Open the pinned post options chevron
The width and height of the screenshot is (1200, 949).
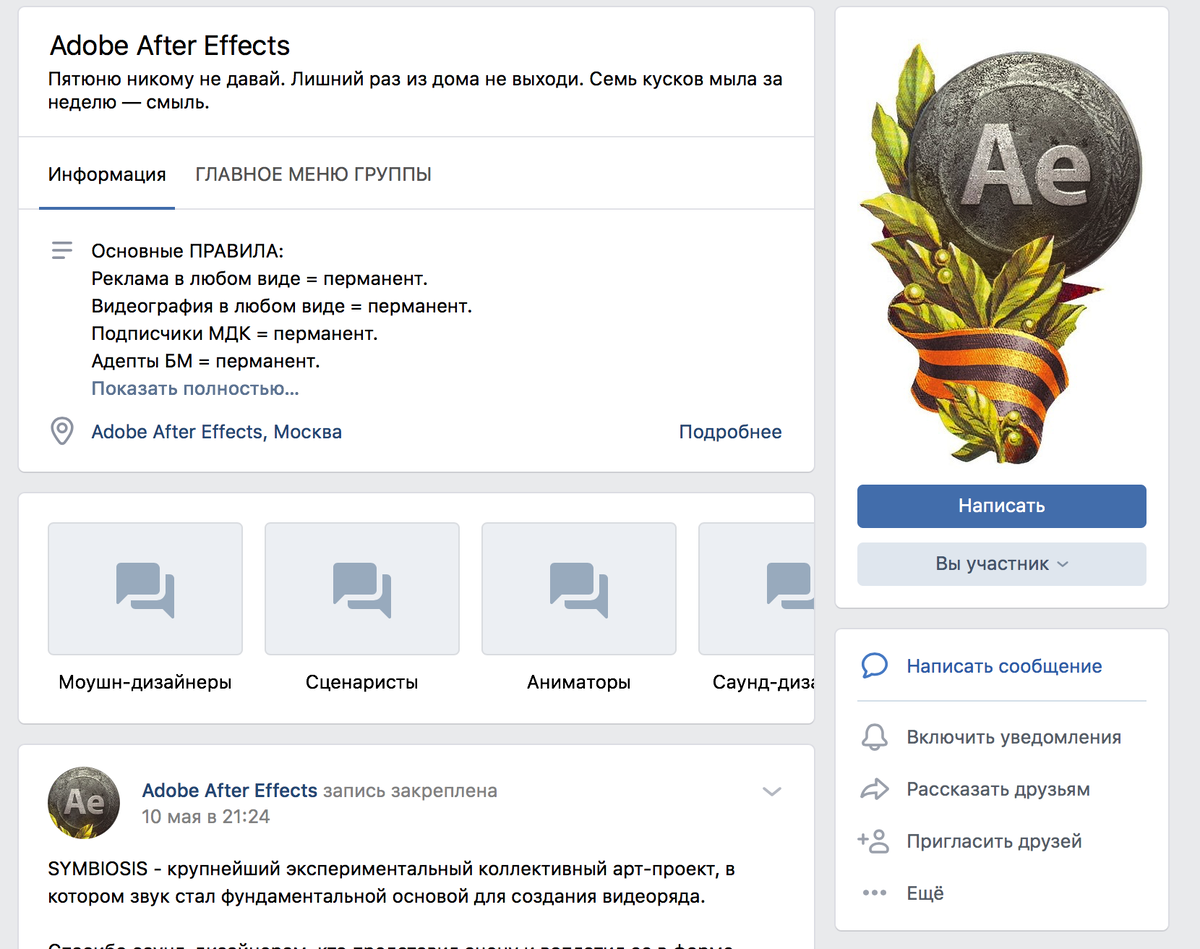tap(771, 791)
